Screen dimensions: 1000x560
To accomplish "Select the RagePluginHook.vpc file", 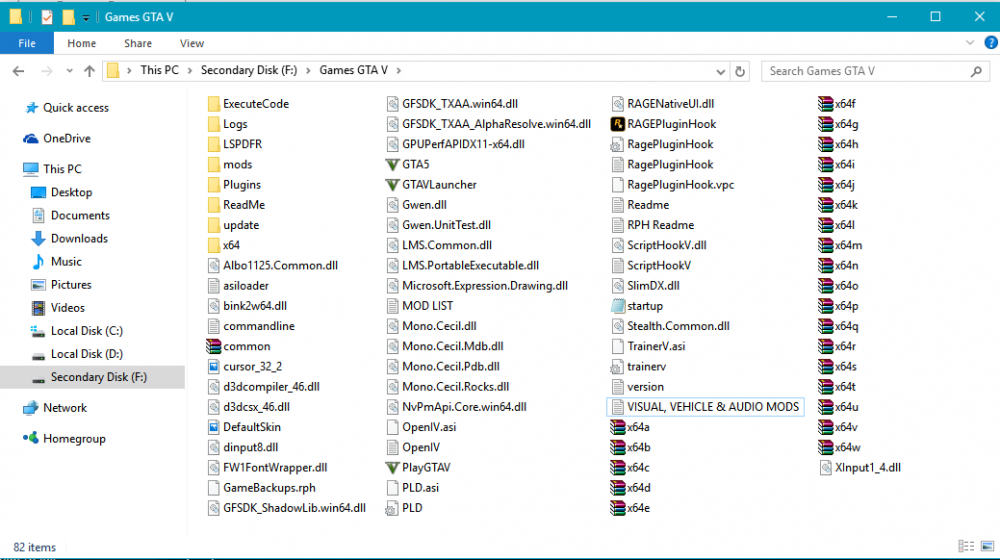I will point(673,185).
